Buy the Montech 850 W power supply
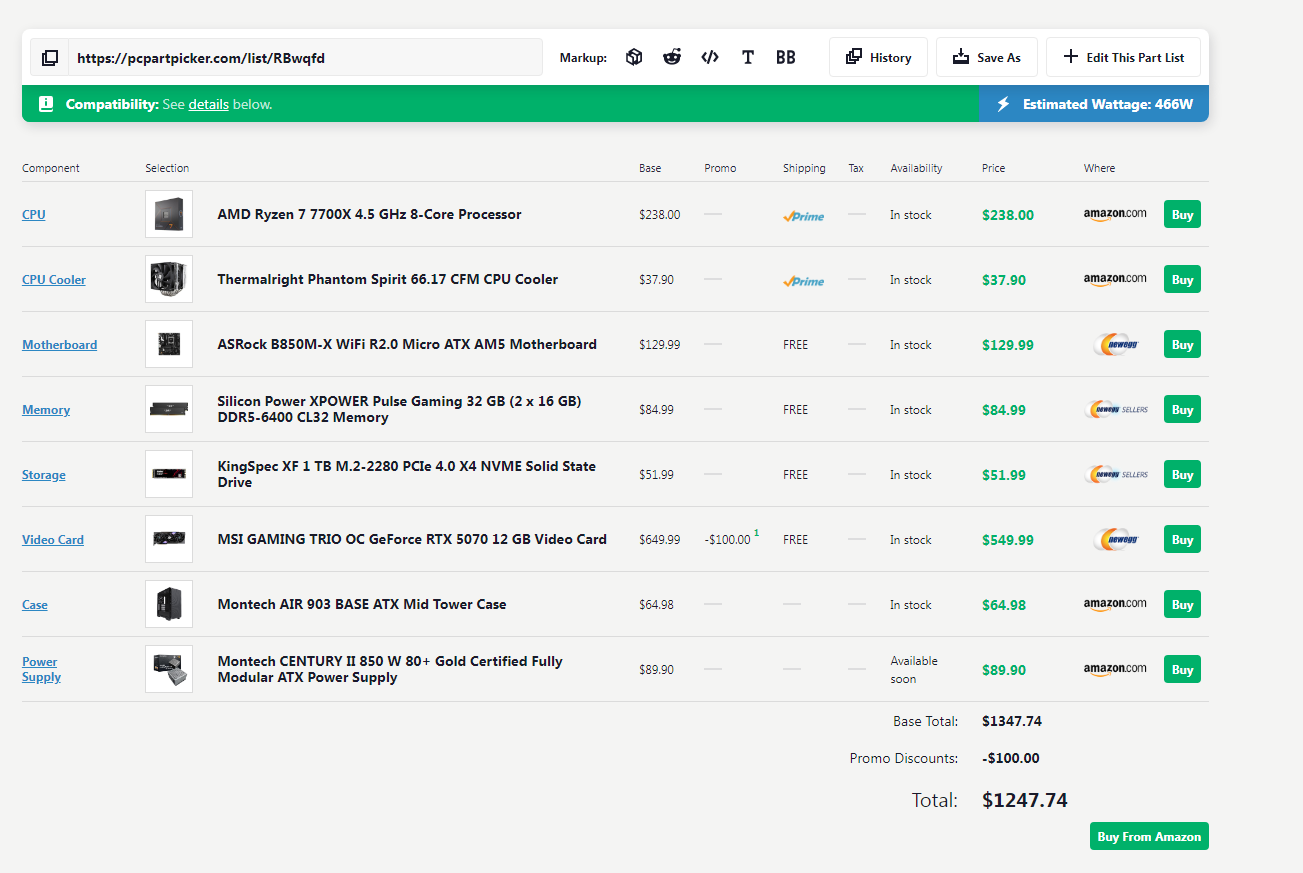 1182,669
